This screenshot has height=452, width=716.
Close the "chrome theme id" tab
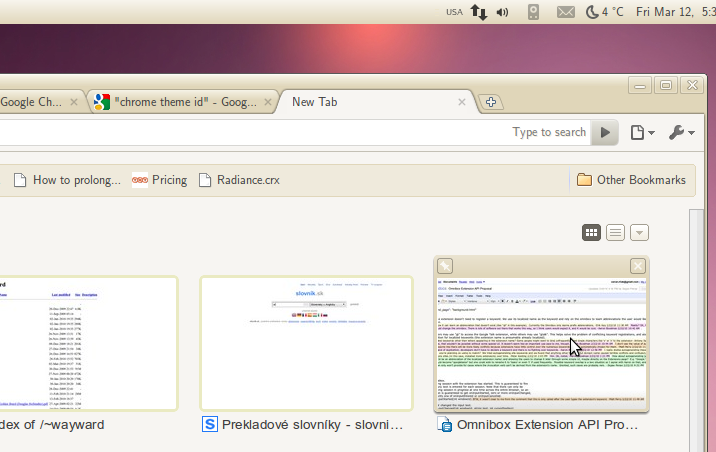[x=268, y=102]
